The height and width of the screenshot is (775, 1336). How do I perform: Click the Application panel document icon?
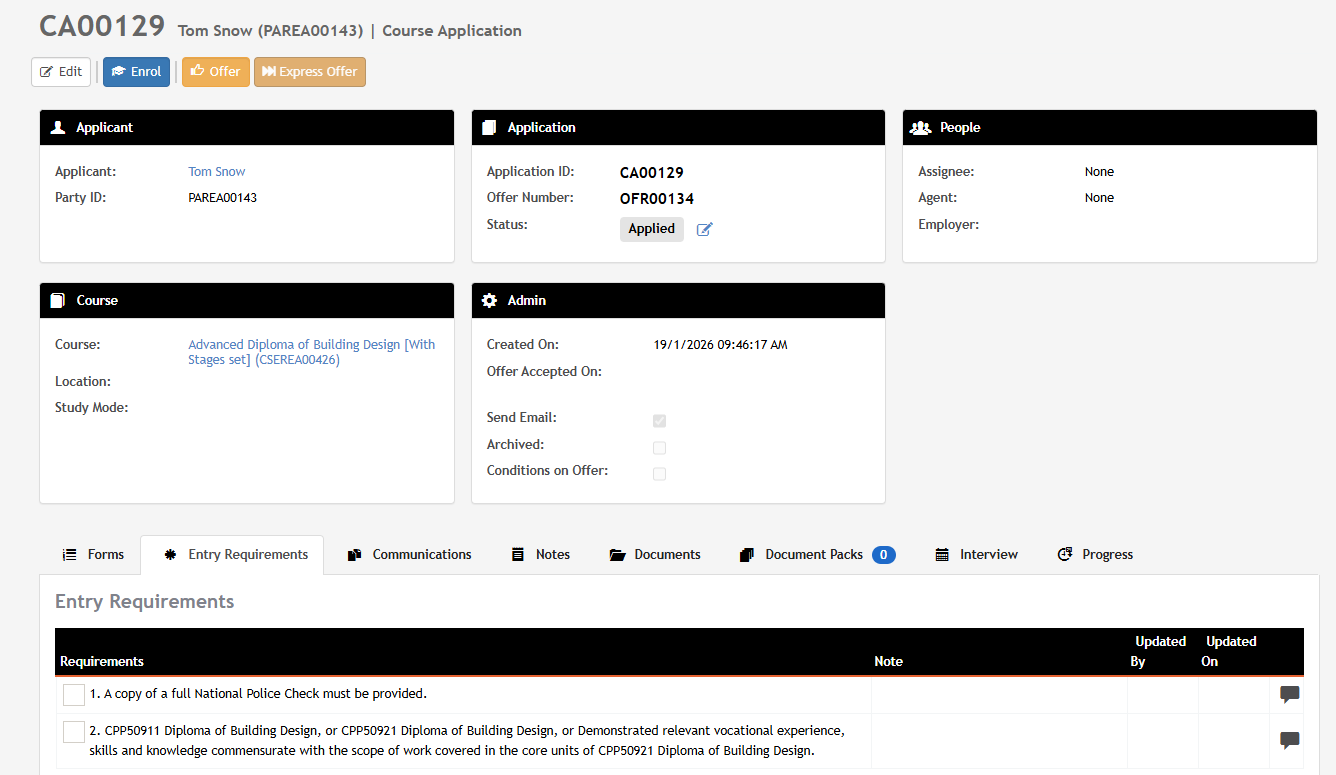click(489, 128)
